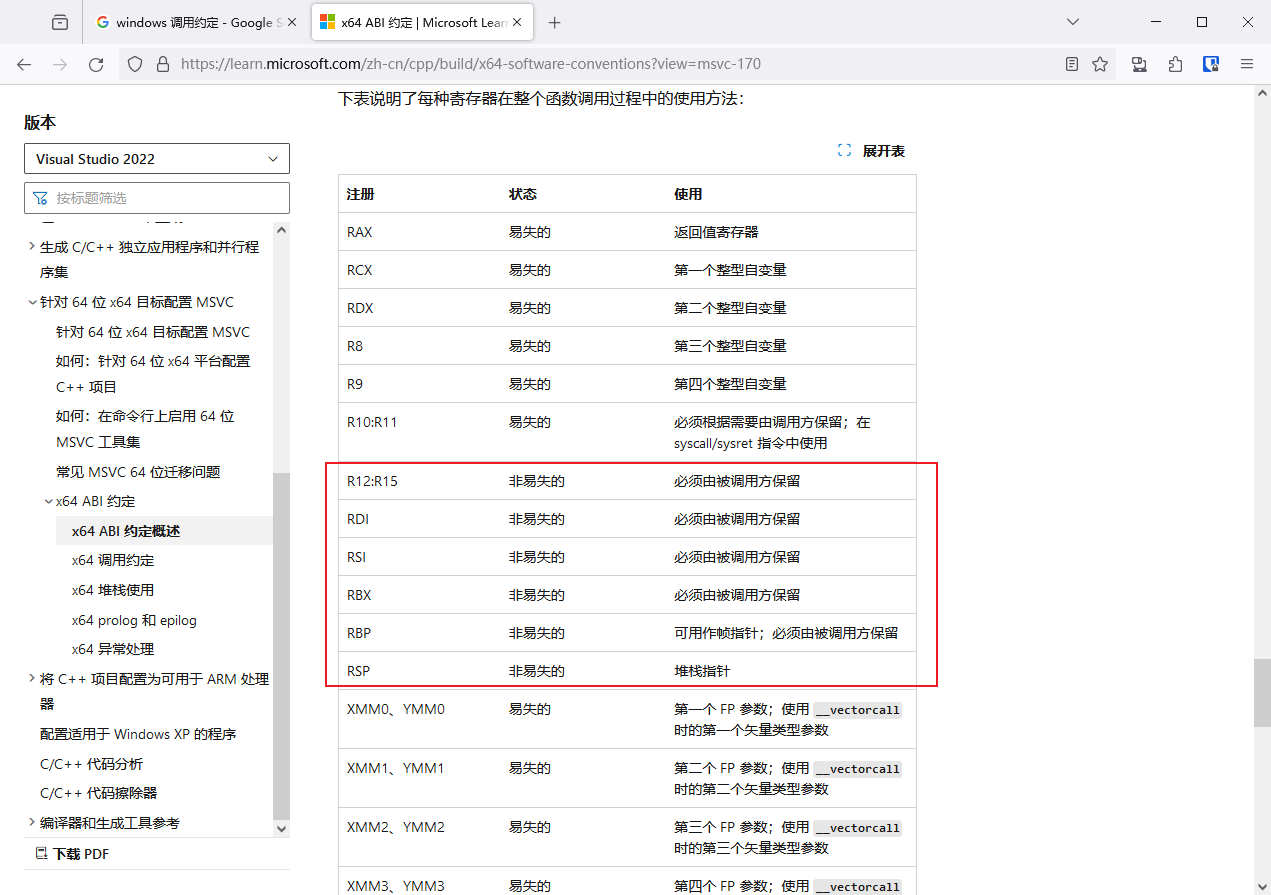Select x64 调用约定 in the sidebar
The height and width of the screenshot is (895, 1271).
point(113,561)
